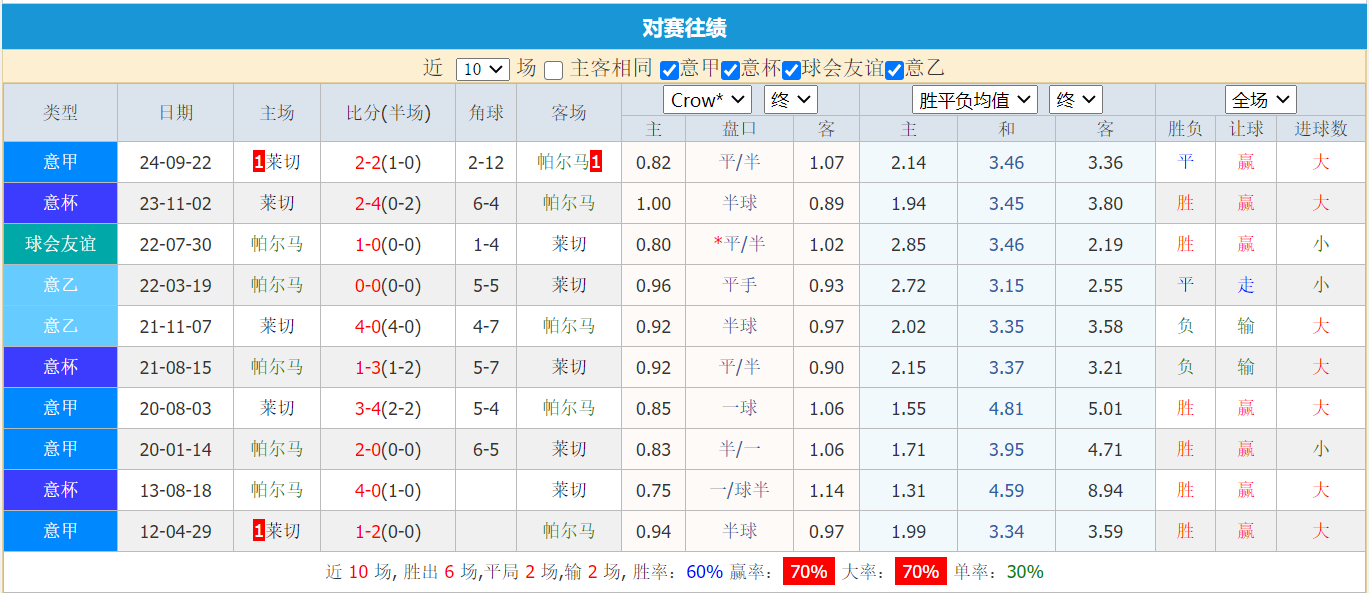Uncheck the 意乙 league filter checkbox

(894, 68)
